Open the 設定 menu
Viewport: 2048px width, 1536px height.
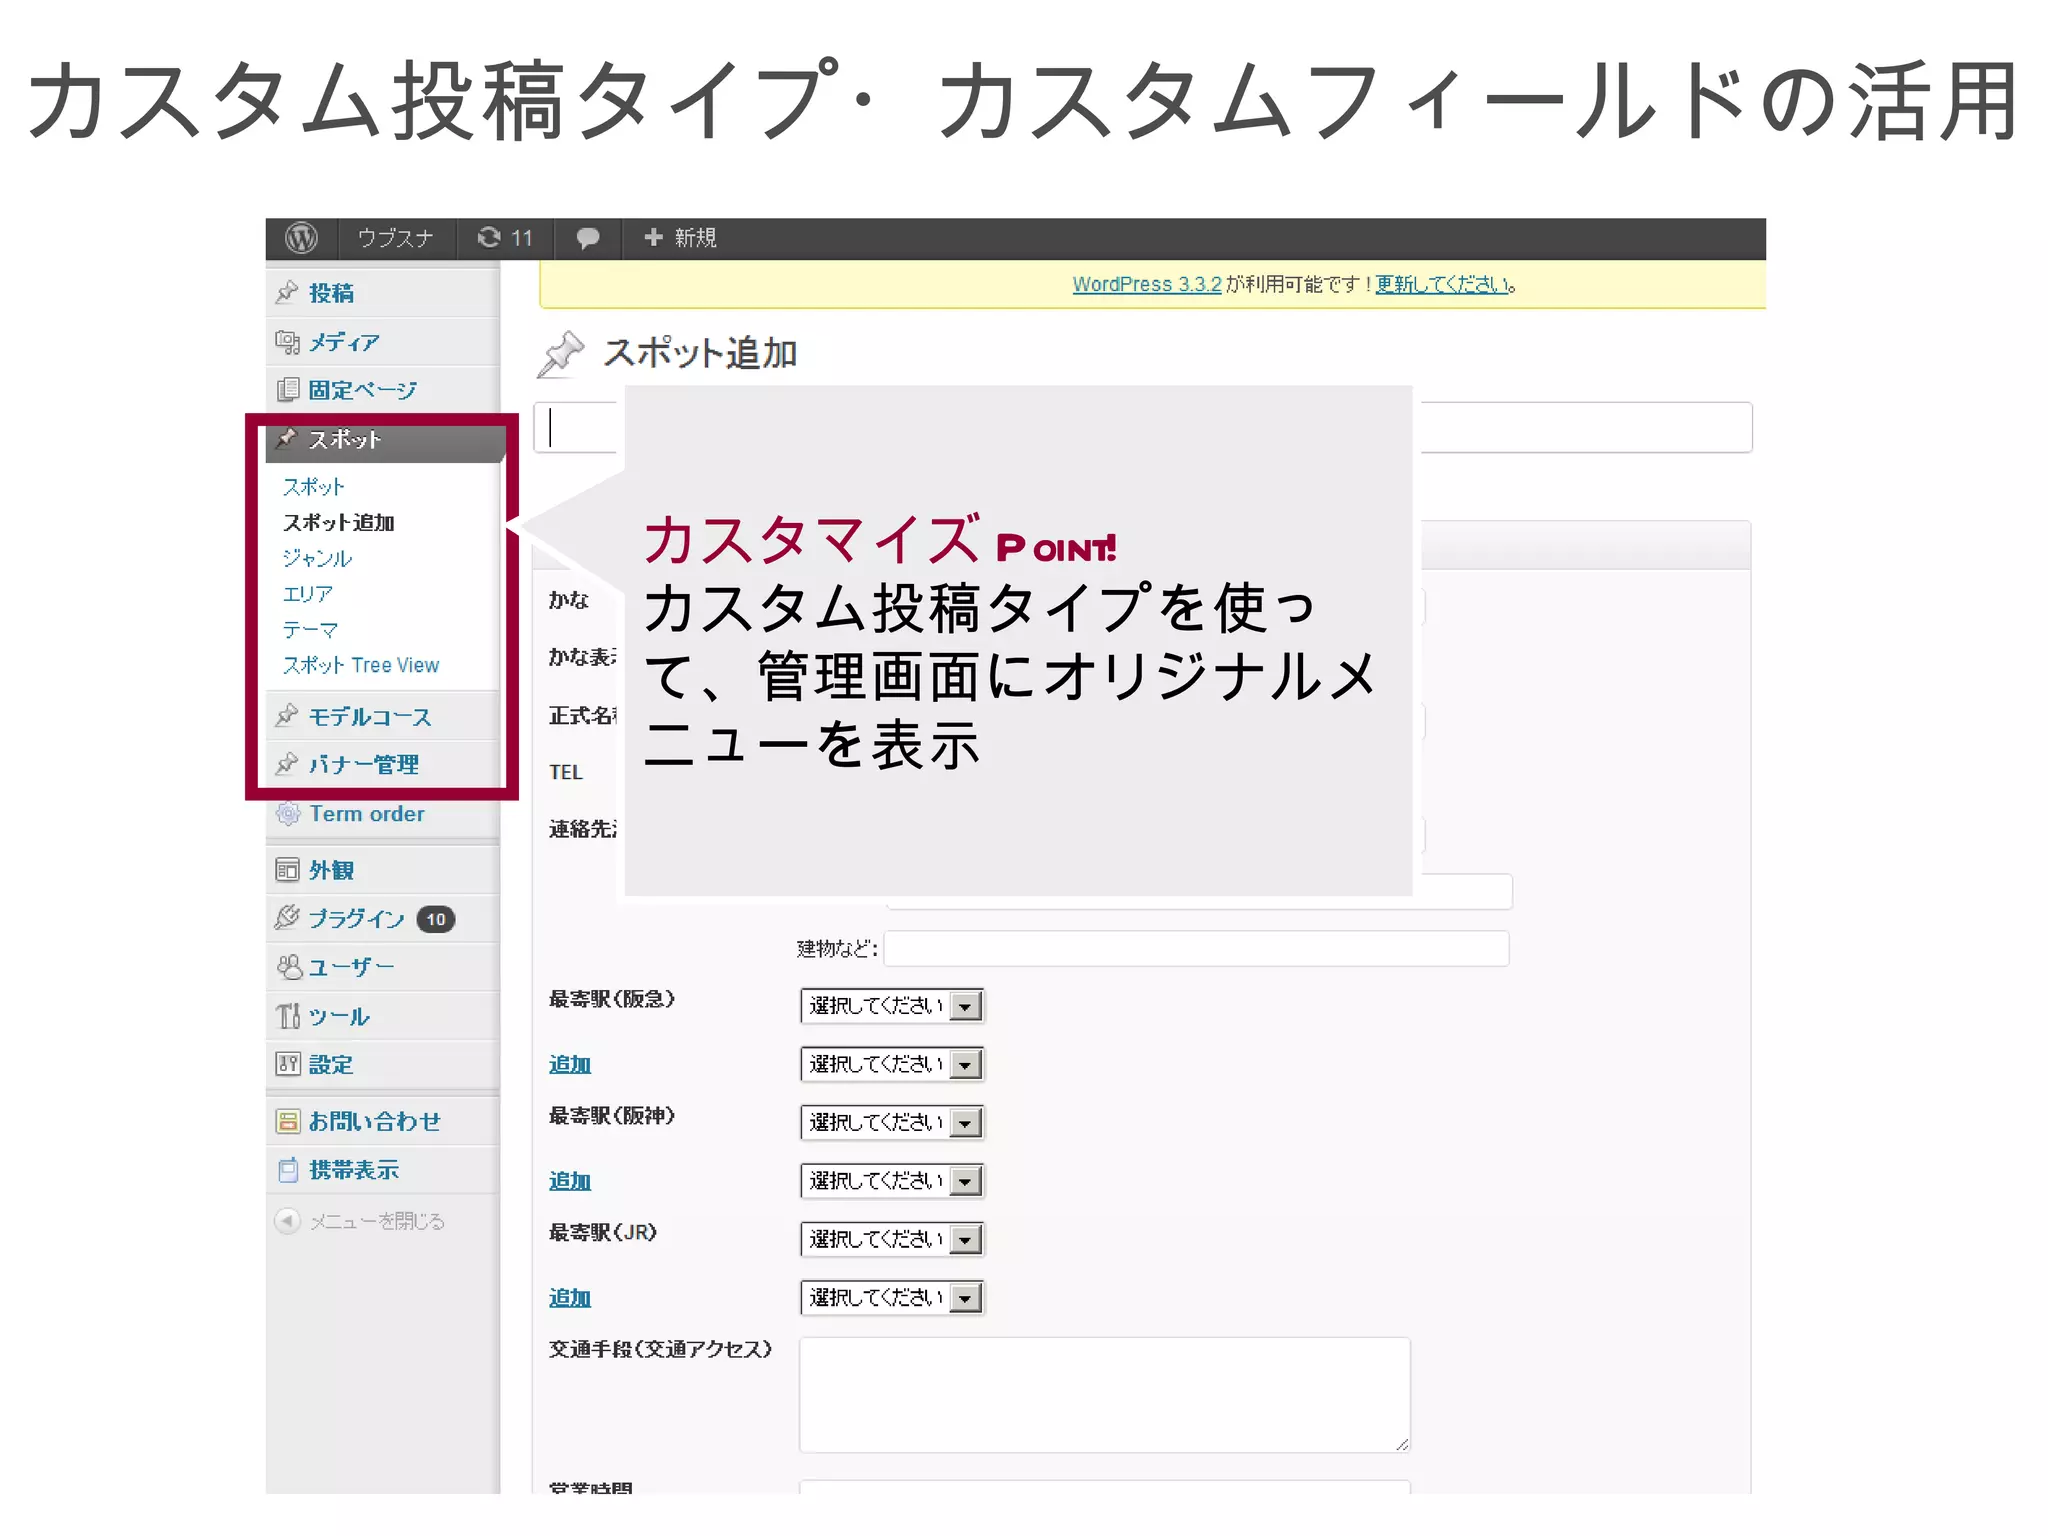click(x=331, y=1065)
